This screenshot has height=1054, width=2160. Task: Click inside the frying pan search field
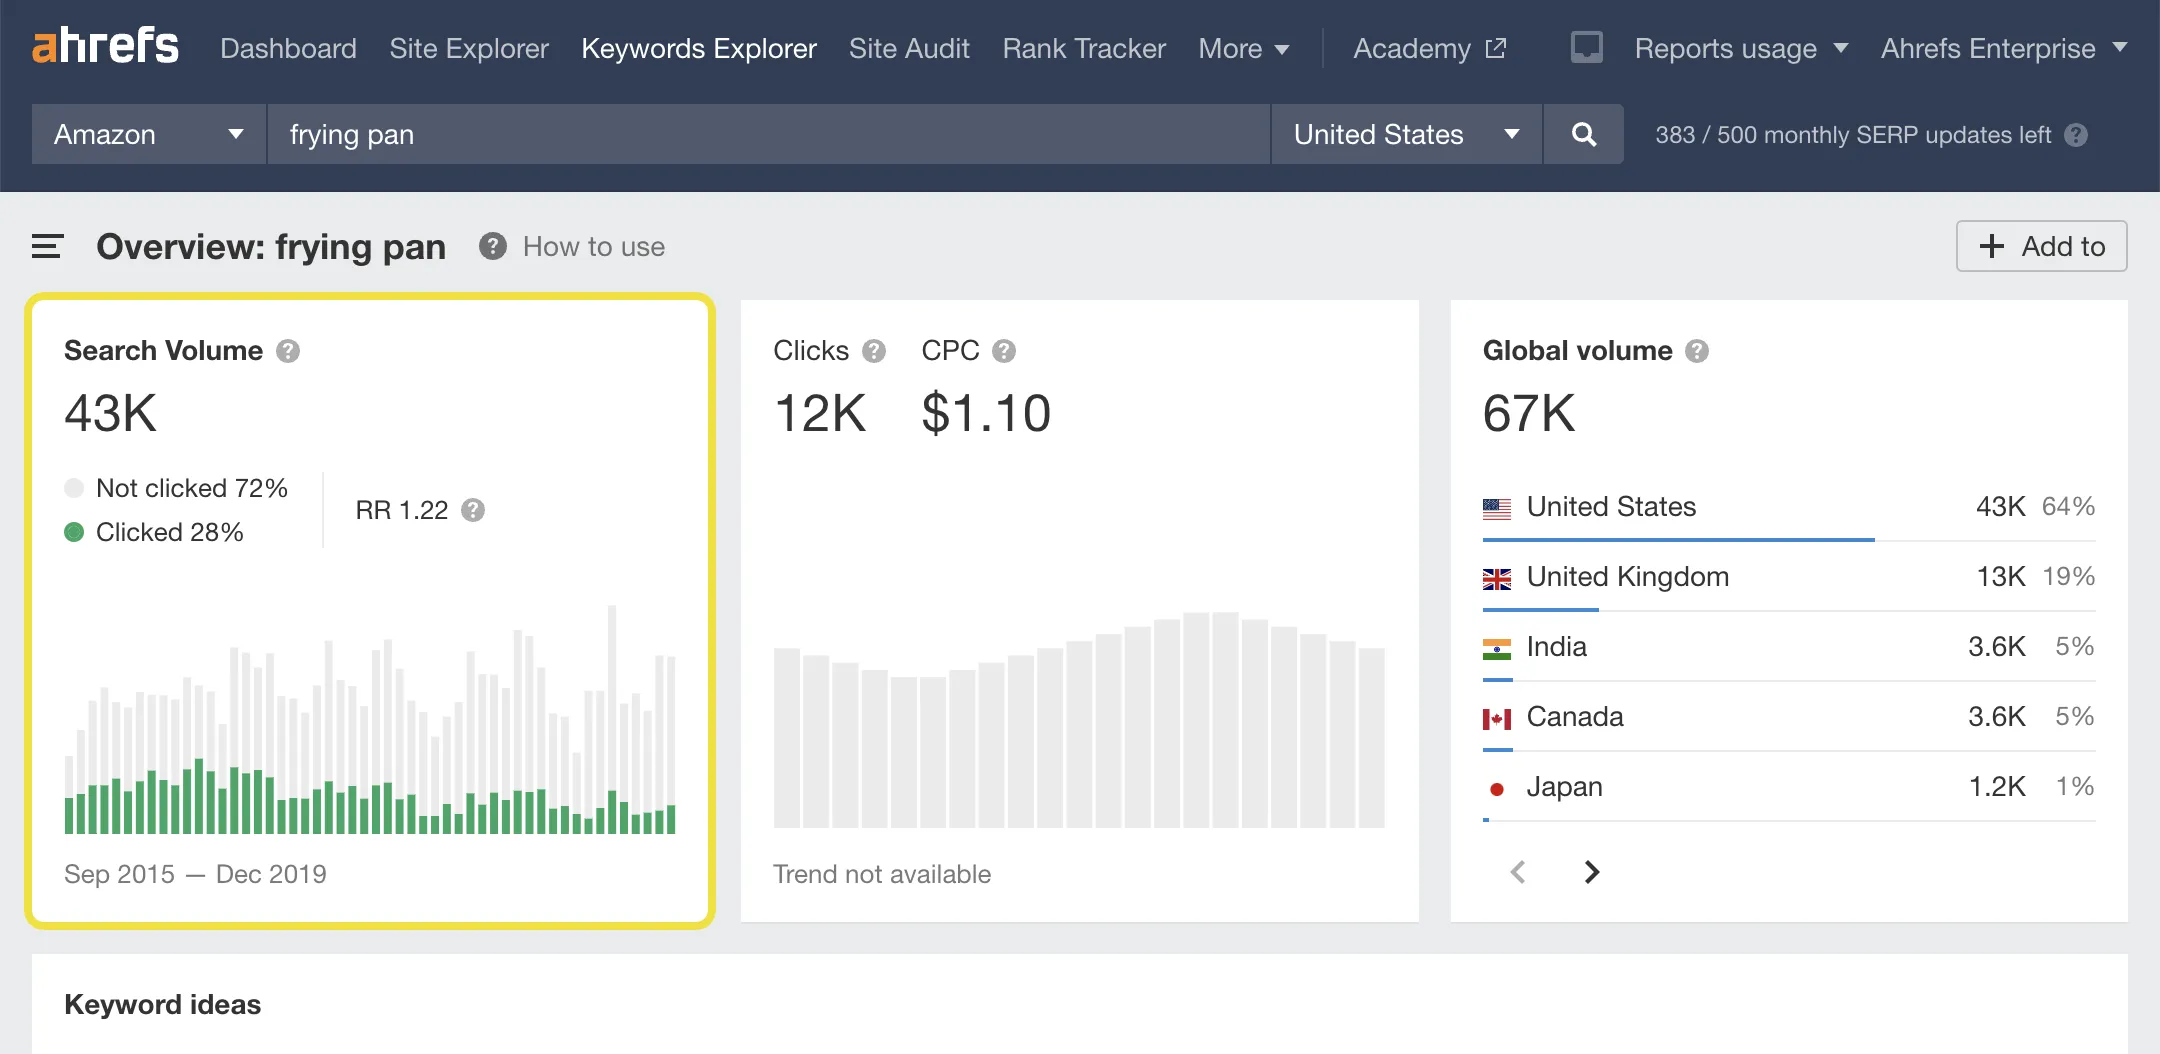pyautogui.click(x=700, y=134)
